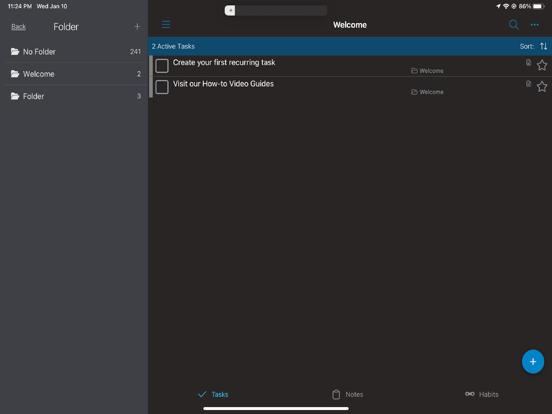
Task: Add a new folder with the plus icon
Action: [x=137, y=26]
